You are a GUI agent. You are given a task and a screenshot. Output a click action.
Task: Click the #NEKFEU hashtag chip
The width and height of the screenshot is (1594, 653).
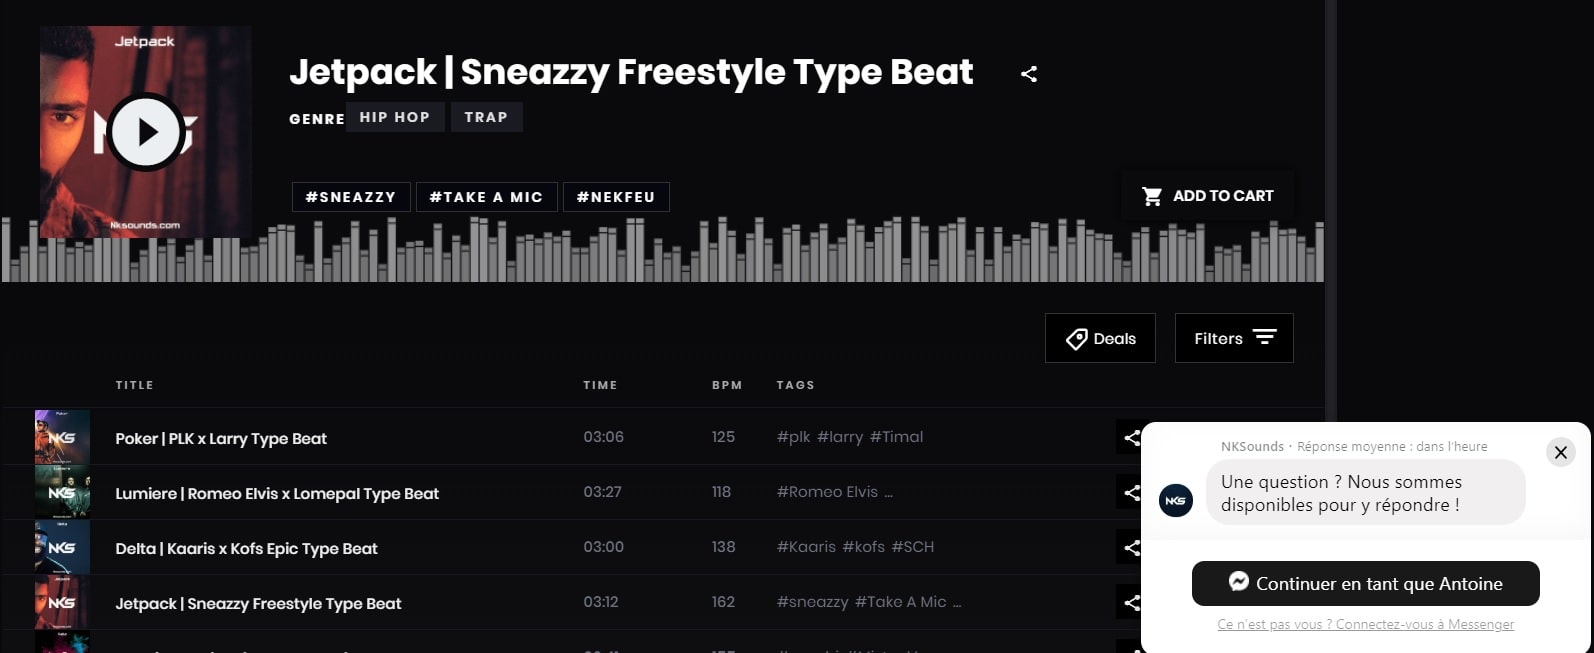pos(616,197)
